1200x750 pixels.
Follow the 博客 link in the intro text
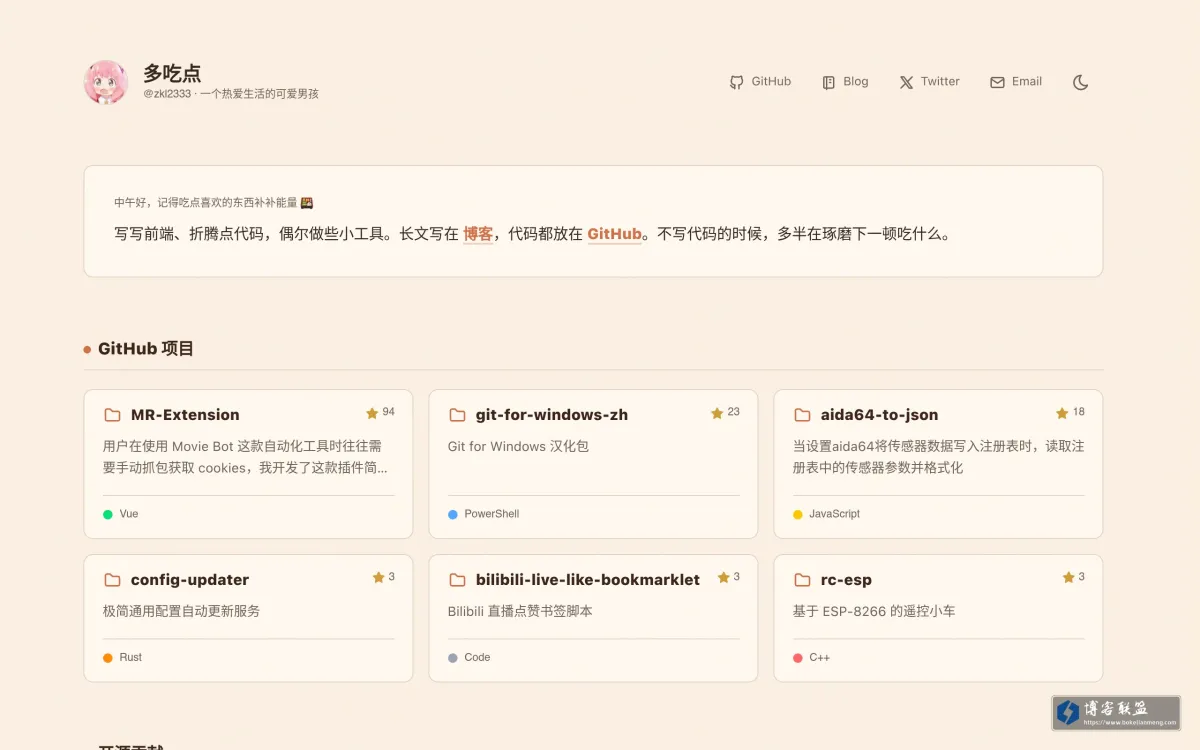478,234
